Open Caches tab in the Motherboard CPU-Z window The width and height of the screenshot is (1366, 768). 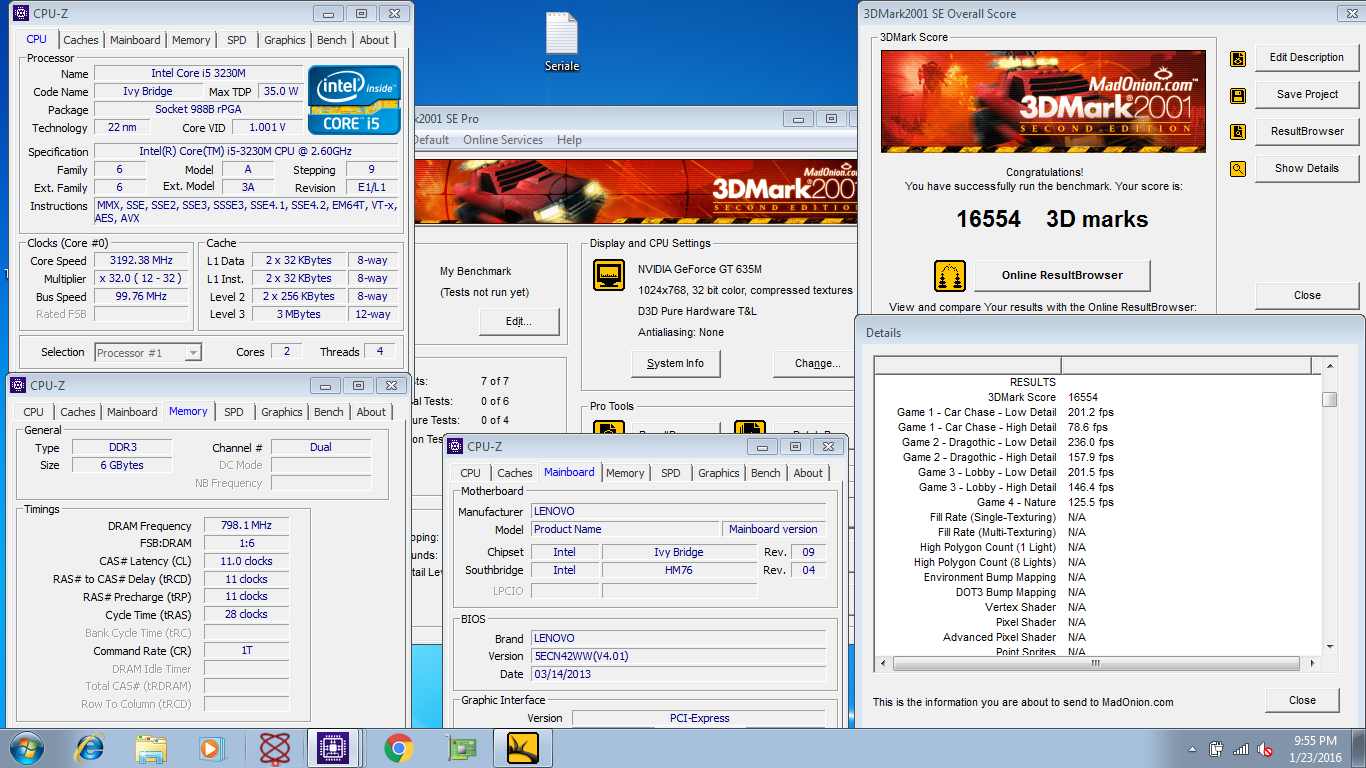pyautogui.click(x=515, y=473)
